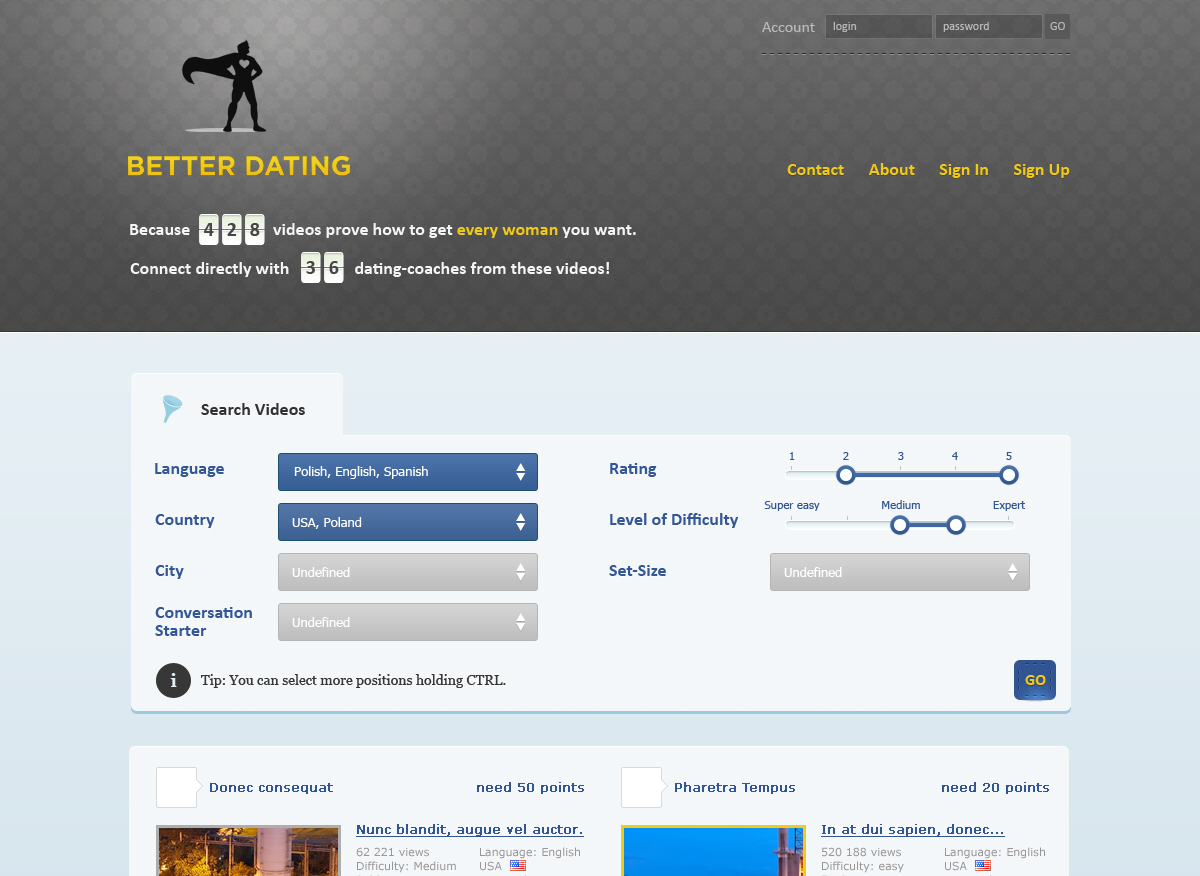1200x876 pixels.
Task: Click the 428 videos counter
Action: click(x=232, y=230)
